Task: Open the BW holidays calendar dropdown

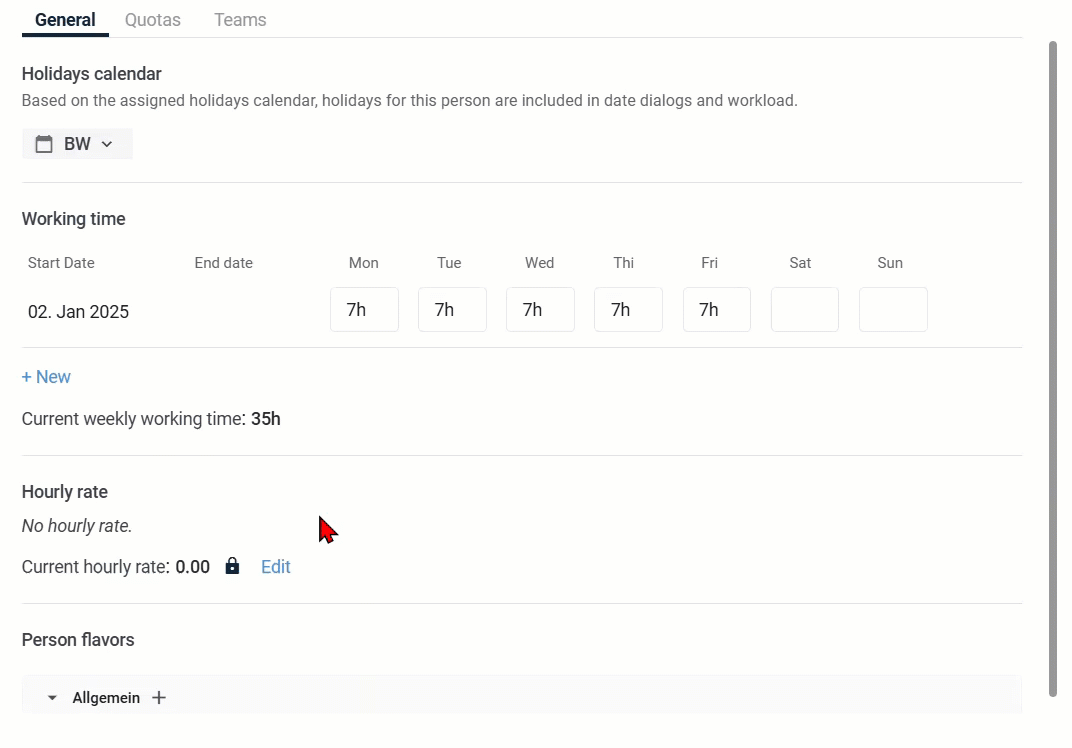Action: pos(77,144)
